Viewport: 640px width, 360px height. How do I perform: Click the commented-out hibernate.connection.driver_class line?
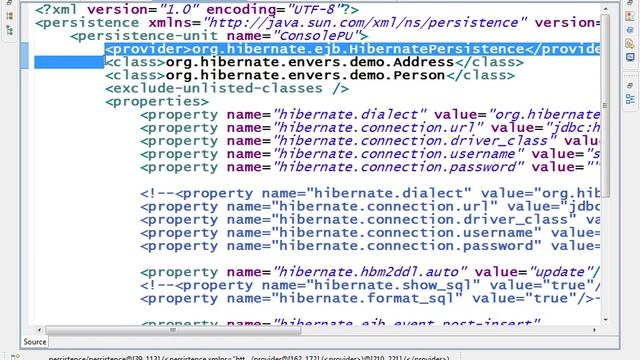pos(370,219)
